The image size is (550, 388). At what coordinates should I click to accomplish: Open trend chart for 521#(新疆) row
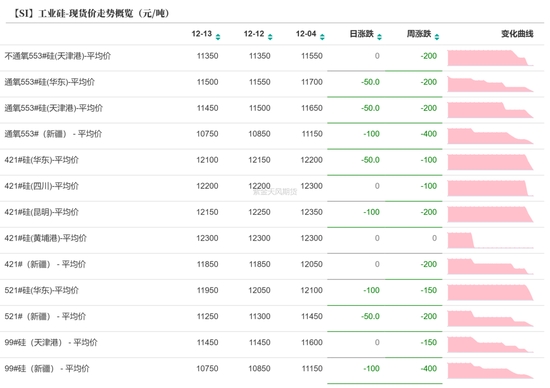(490, 319)
